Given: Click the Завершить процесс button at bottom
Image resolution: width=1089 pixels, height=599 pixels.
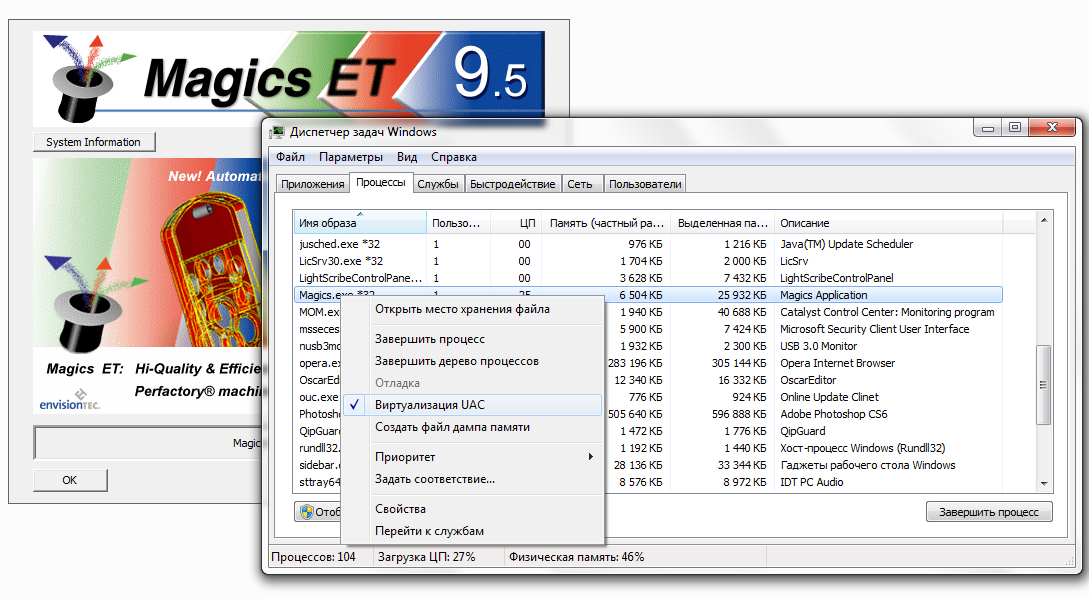Looking at the screenshot, I should coord(989,512).
